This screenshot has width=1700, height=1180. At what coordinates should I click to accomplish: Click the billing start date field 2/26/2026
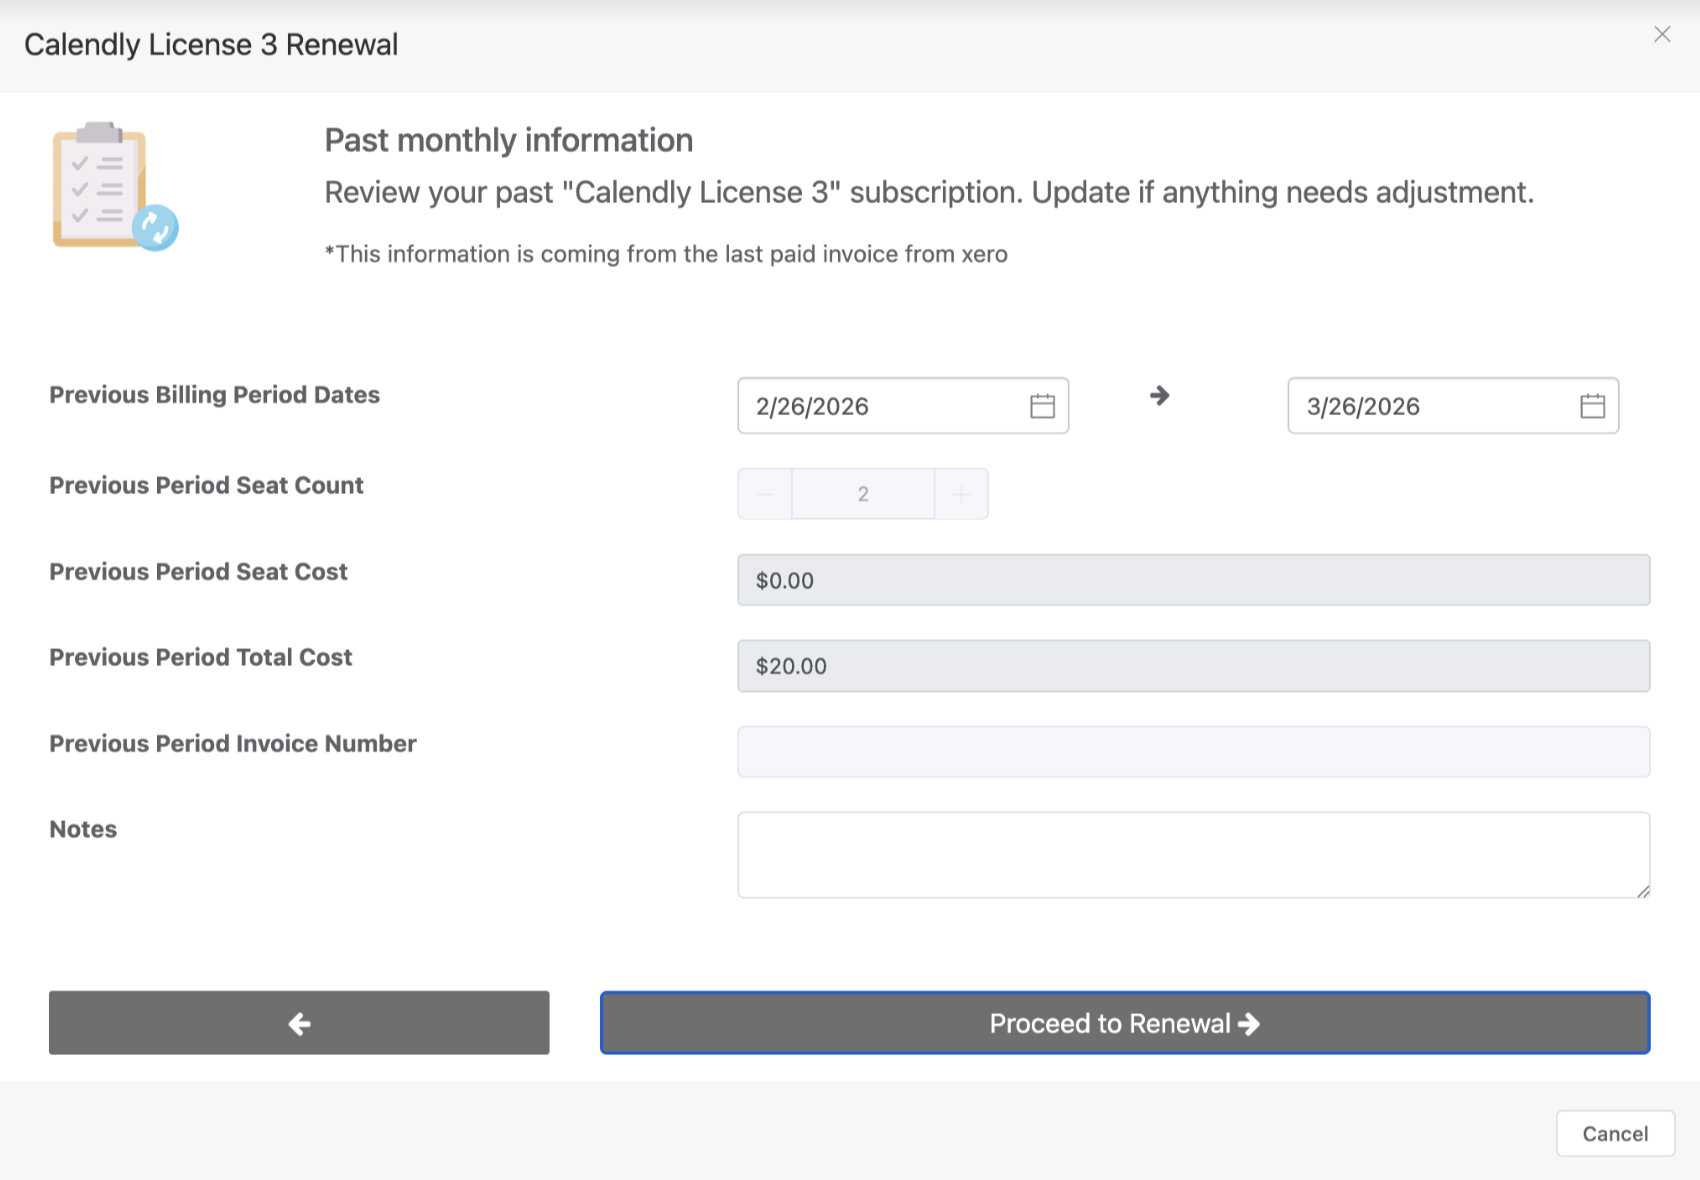pyautogui.click(x=880, y=406)
